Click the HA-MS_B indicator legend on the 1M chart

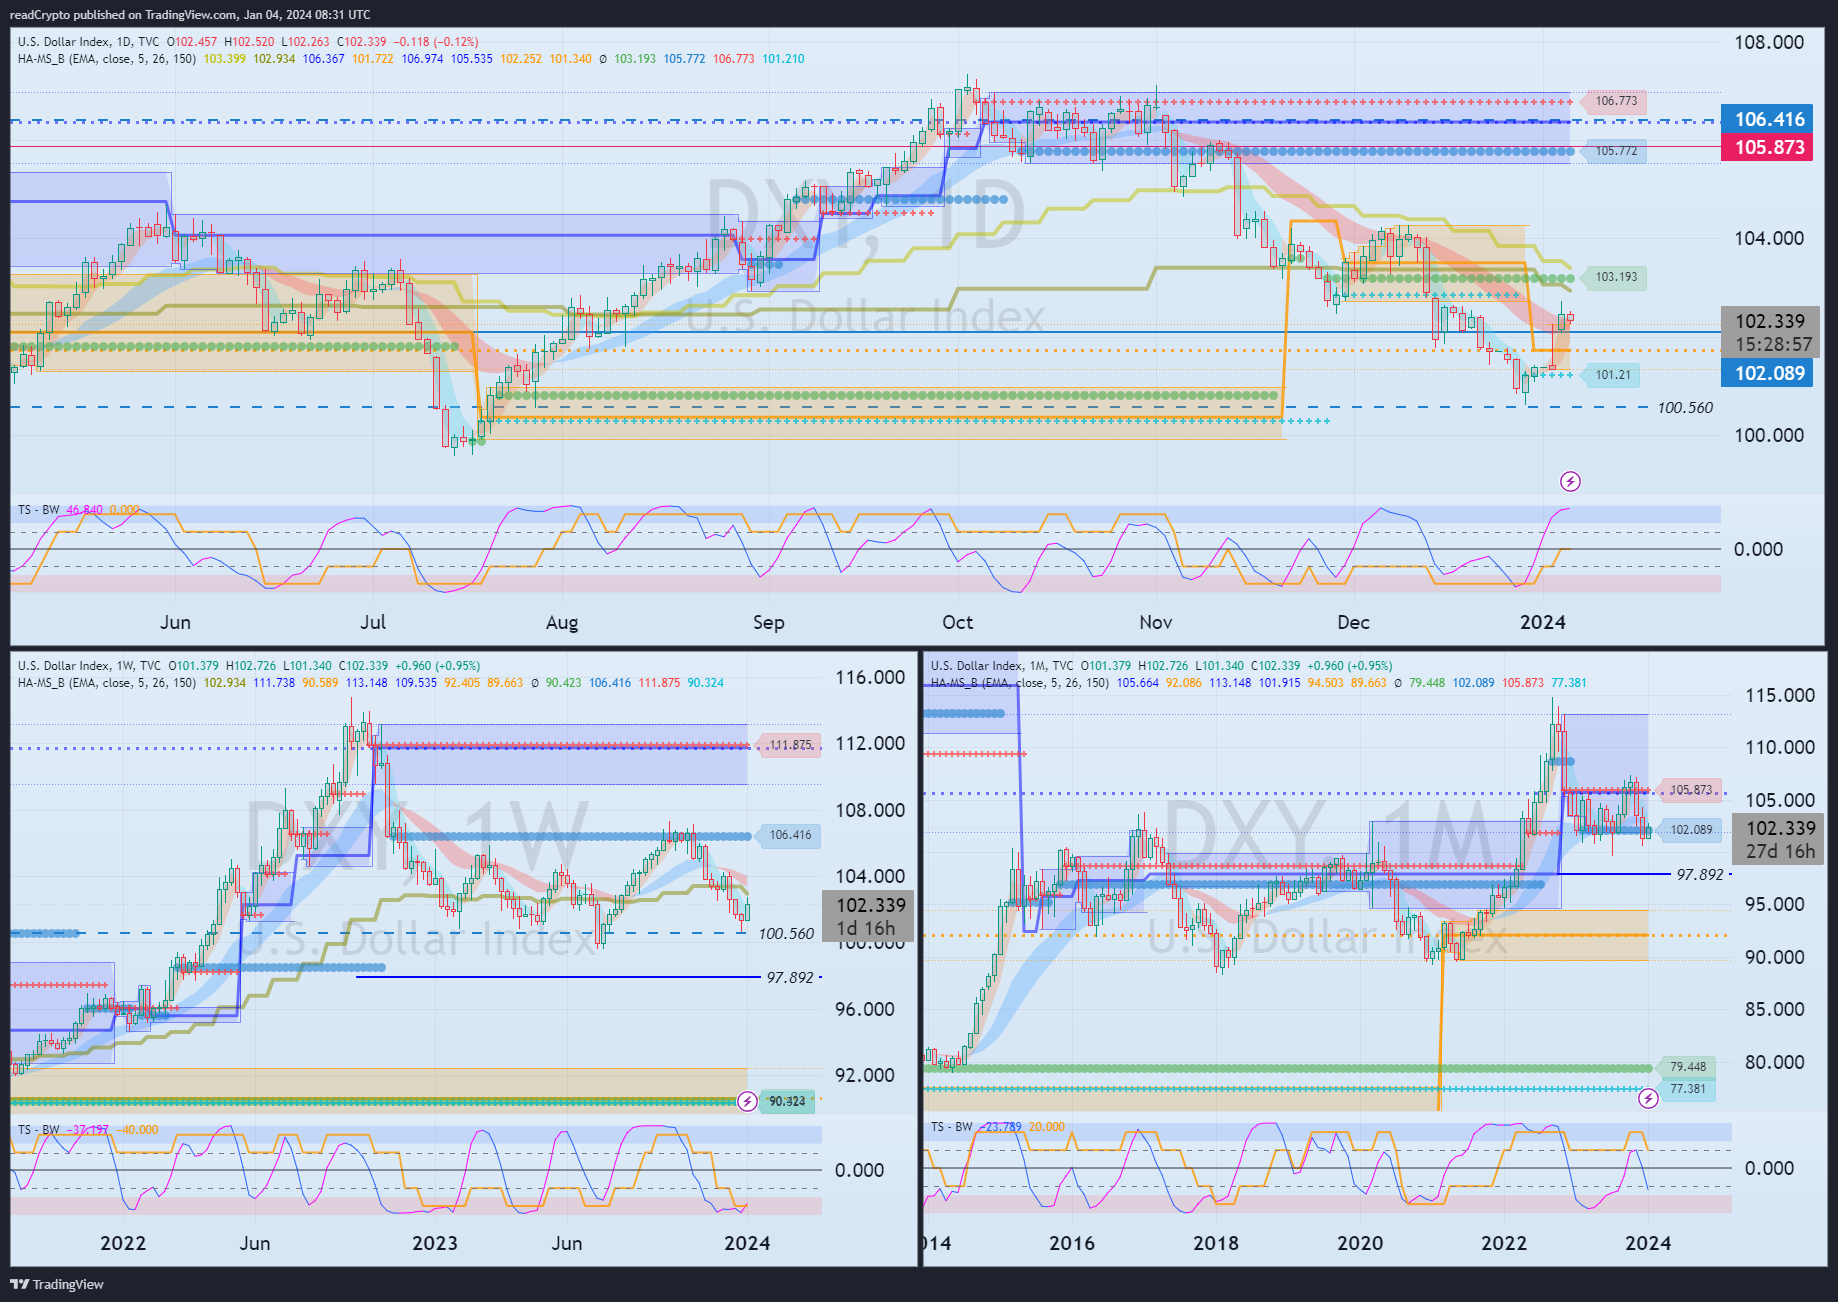click(x=1020, y=683)
